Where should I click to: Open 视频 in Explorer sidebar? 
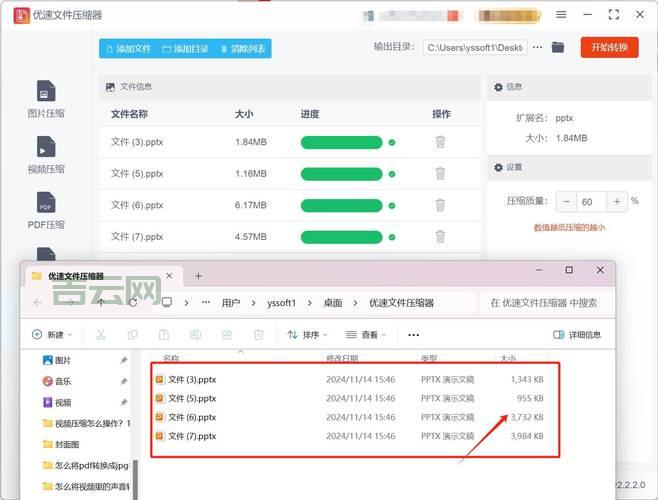coord(57,403)
